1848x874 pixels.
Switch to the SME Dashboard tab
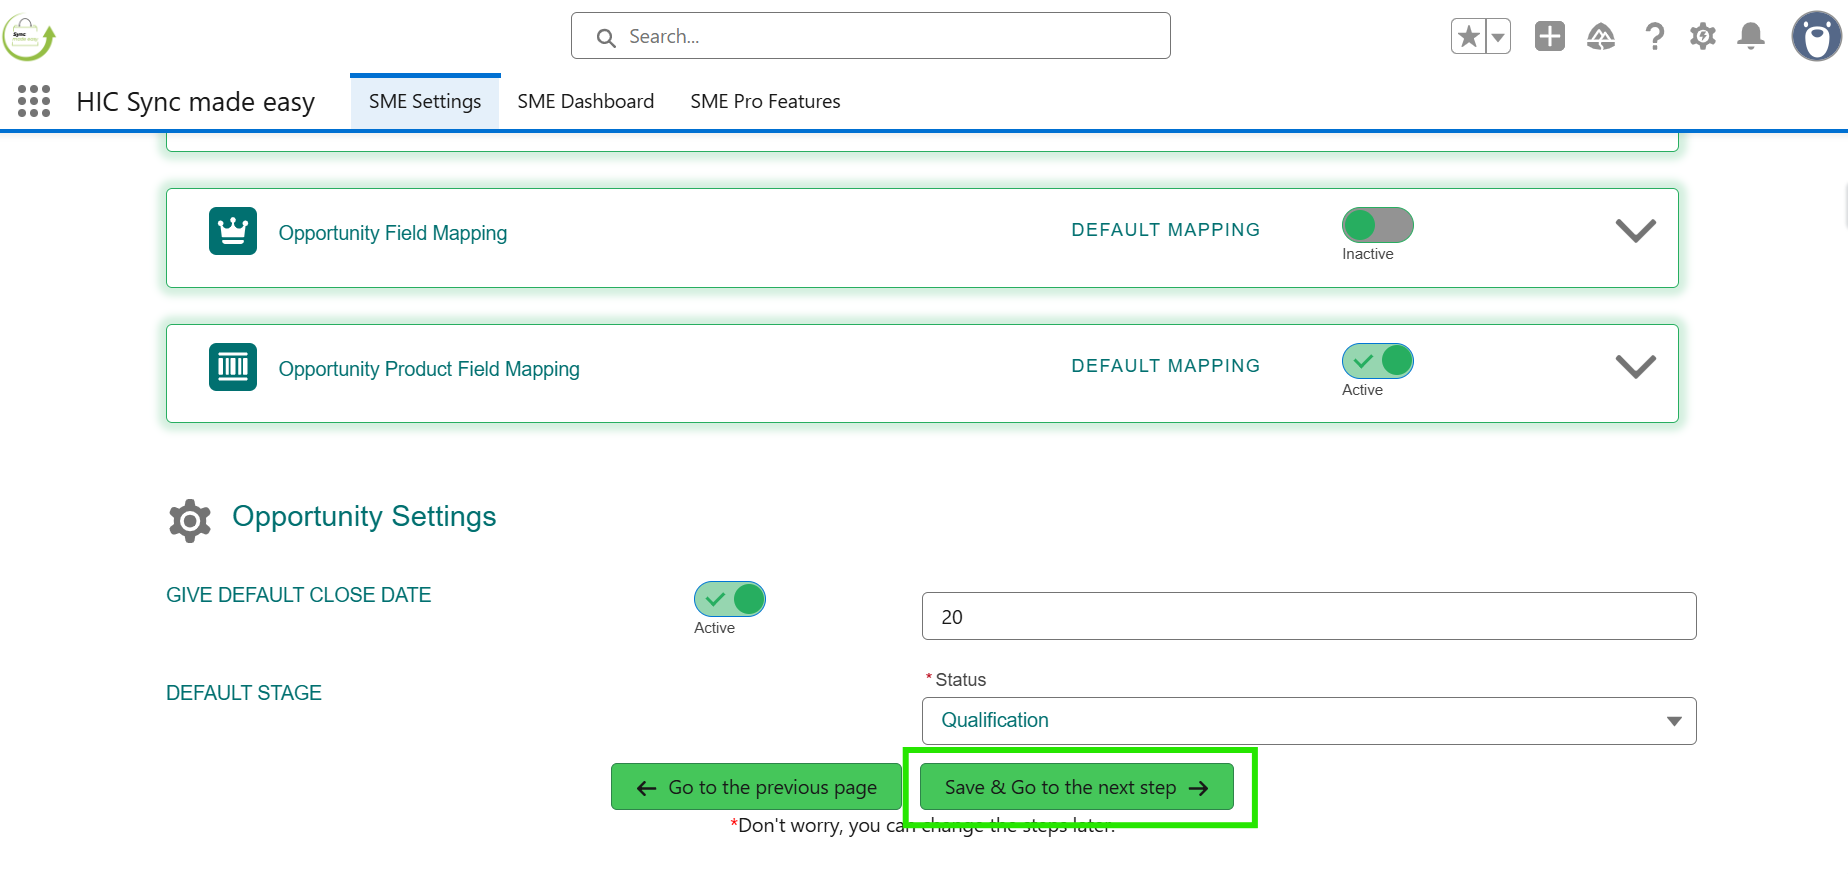[585, 101]
